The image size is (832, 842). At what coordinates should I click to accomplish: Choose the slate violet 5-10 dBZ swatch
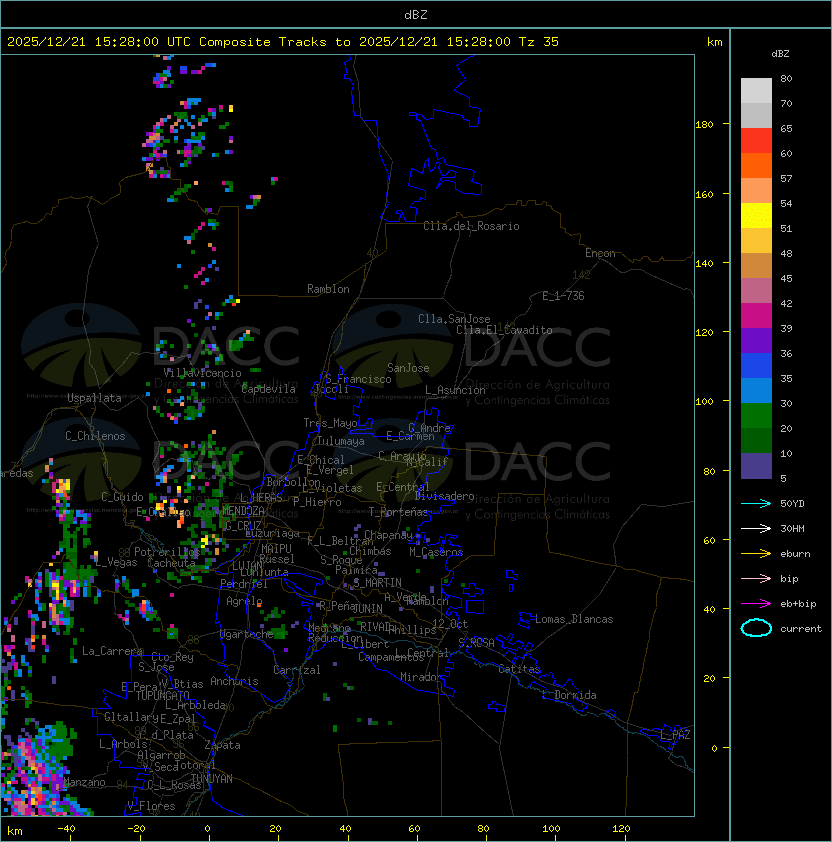(756, 466)
